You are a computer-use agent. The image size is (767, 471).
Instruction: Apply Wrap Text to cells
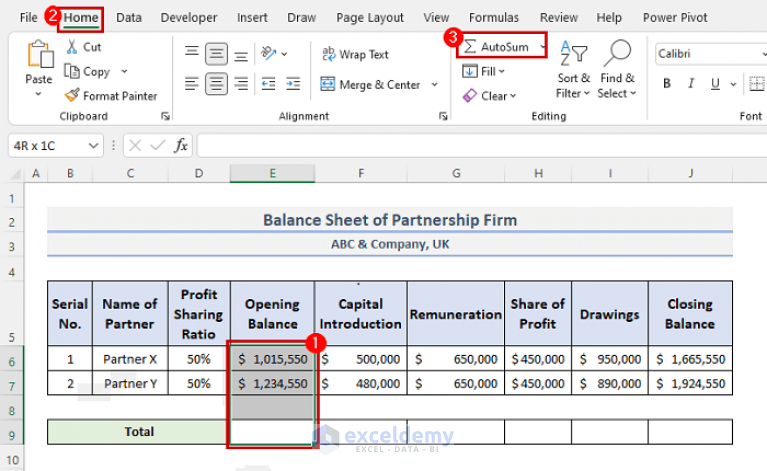pos(355,54)
